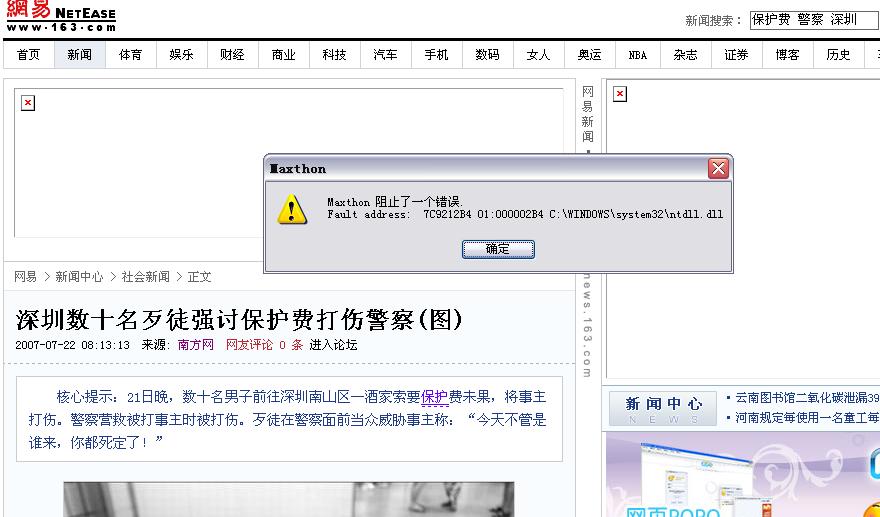Open the 女人 navigation tab
Viewport: 880px width, 517px height.
click(x=538, y=55)
